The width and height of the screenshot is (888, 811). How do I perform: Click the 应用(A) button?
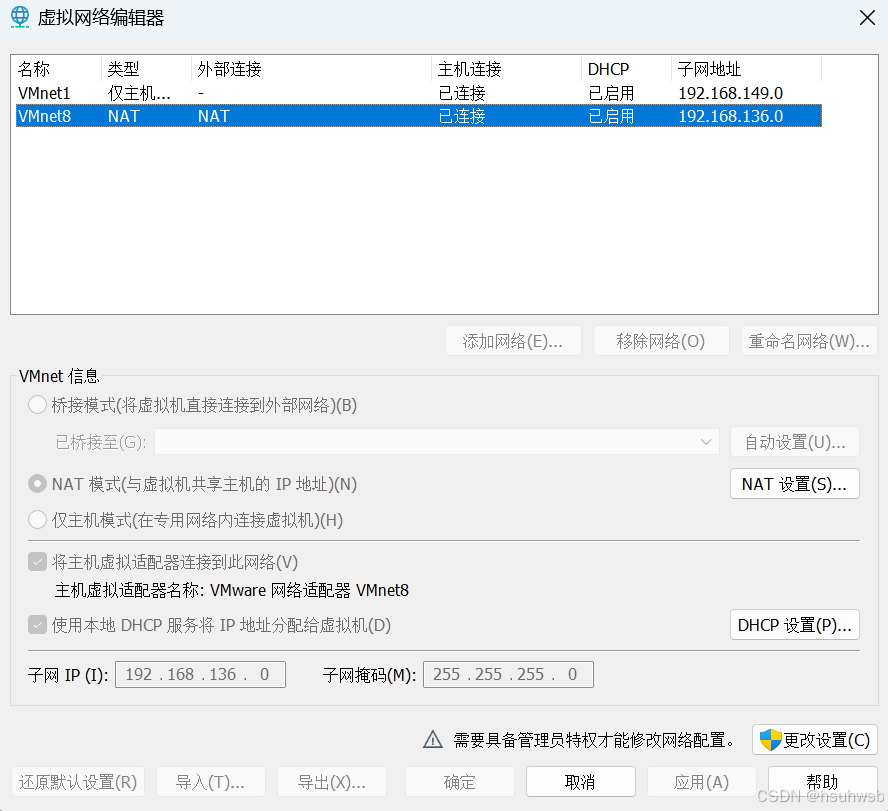click(702, 782)
